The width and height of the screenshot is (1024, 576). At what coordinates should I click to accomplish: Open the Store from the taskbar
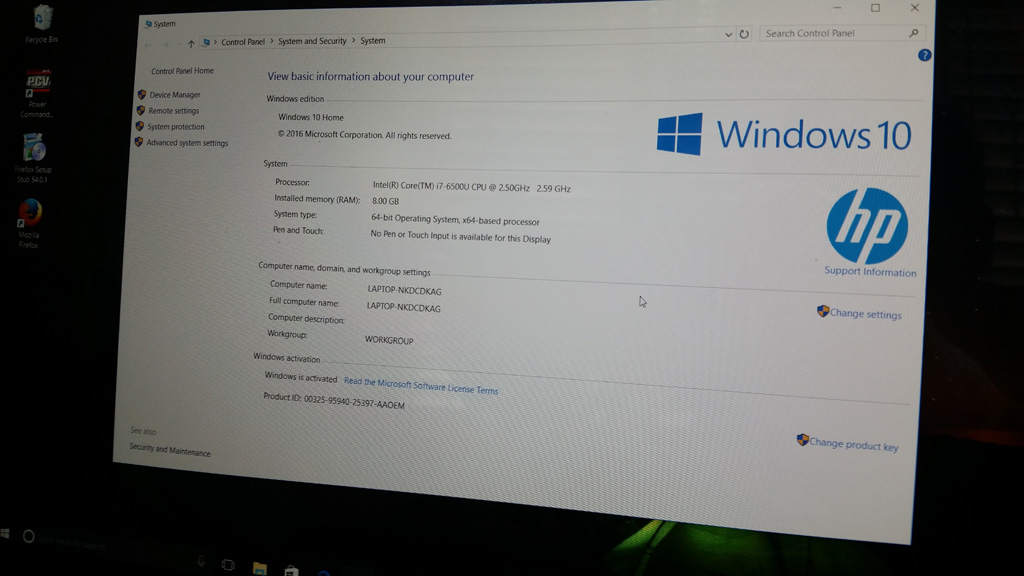291,570
